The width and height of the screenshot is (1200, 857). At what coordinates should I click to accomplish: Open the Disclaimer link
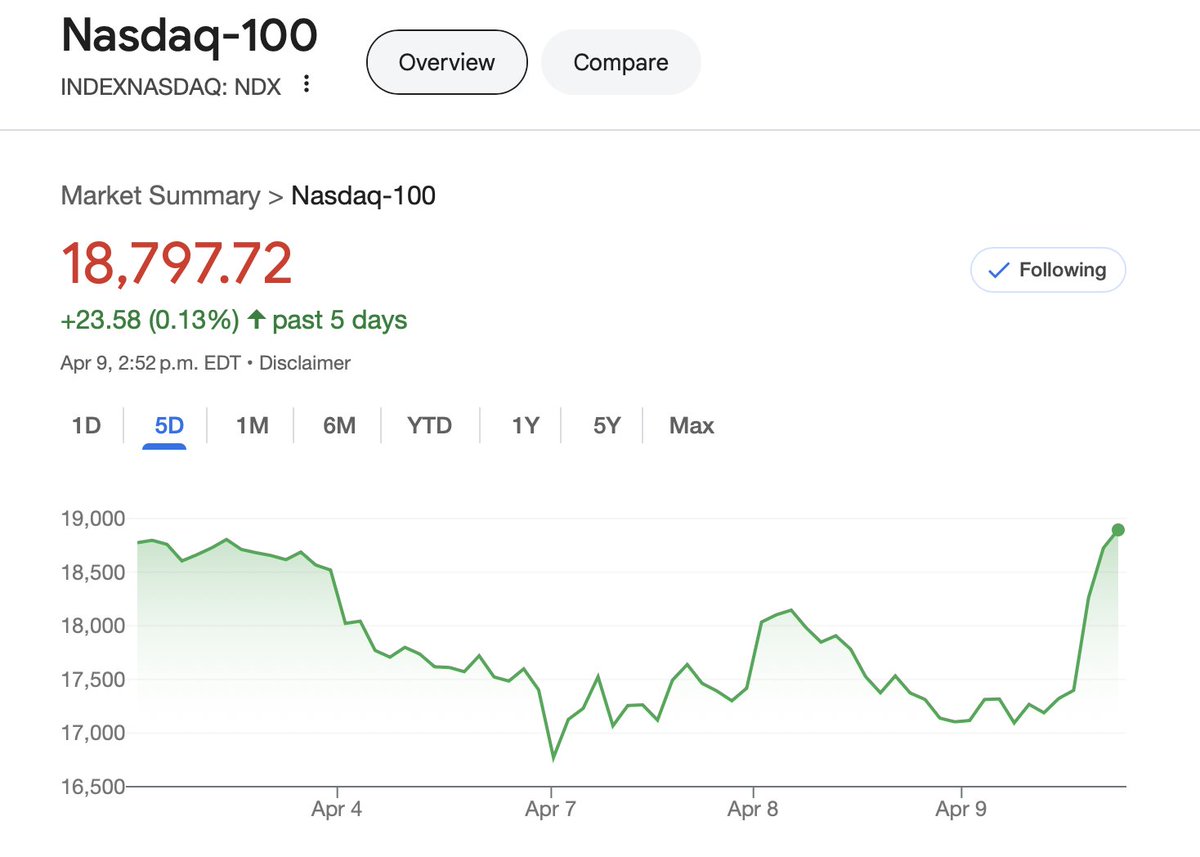tap(305, 363)
